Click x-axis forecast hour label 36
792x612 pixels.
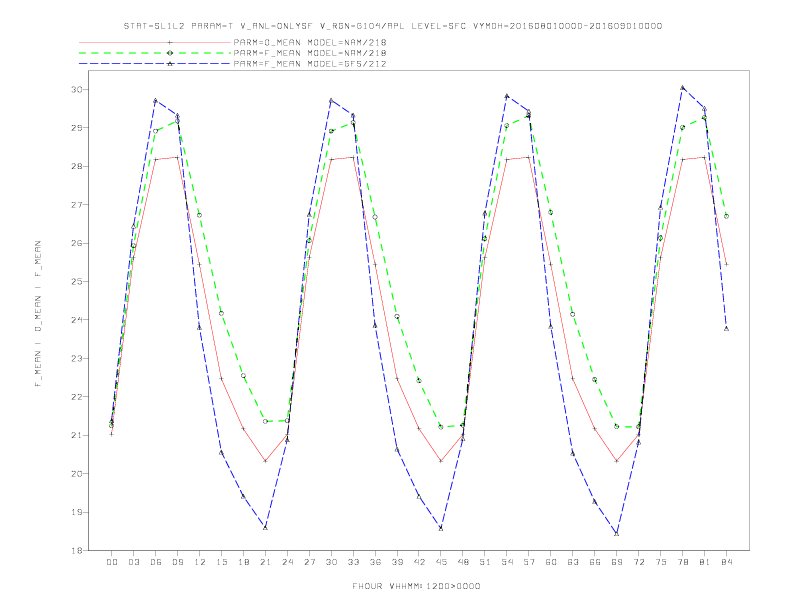pyautogui.click(x=375, y=562)
